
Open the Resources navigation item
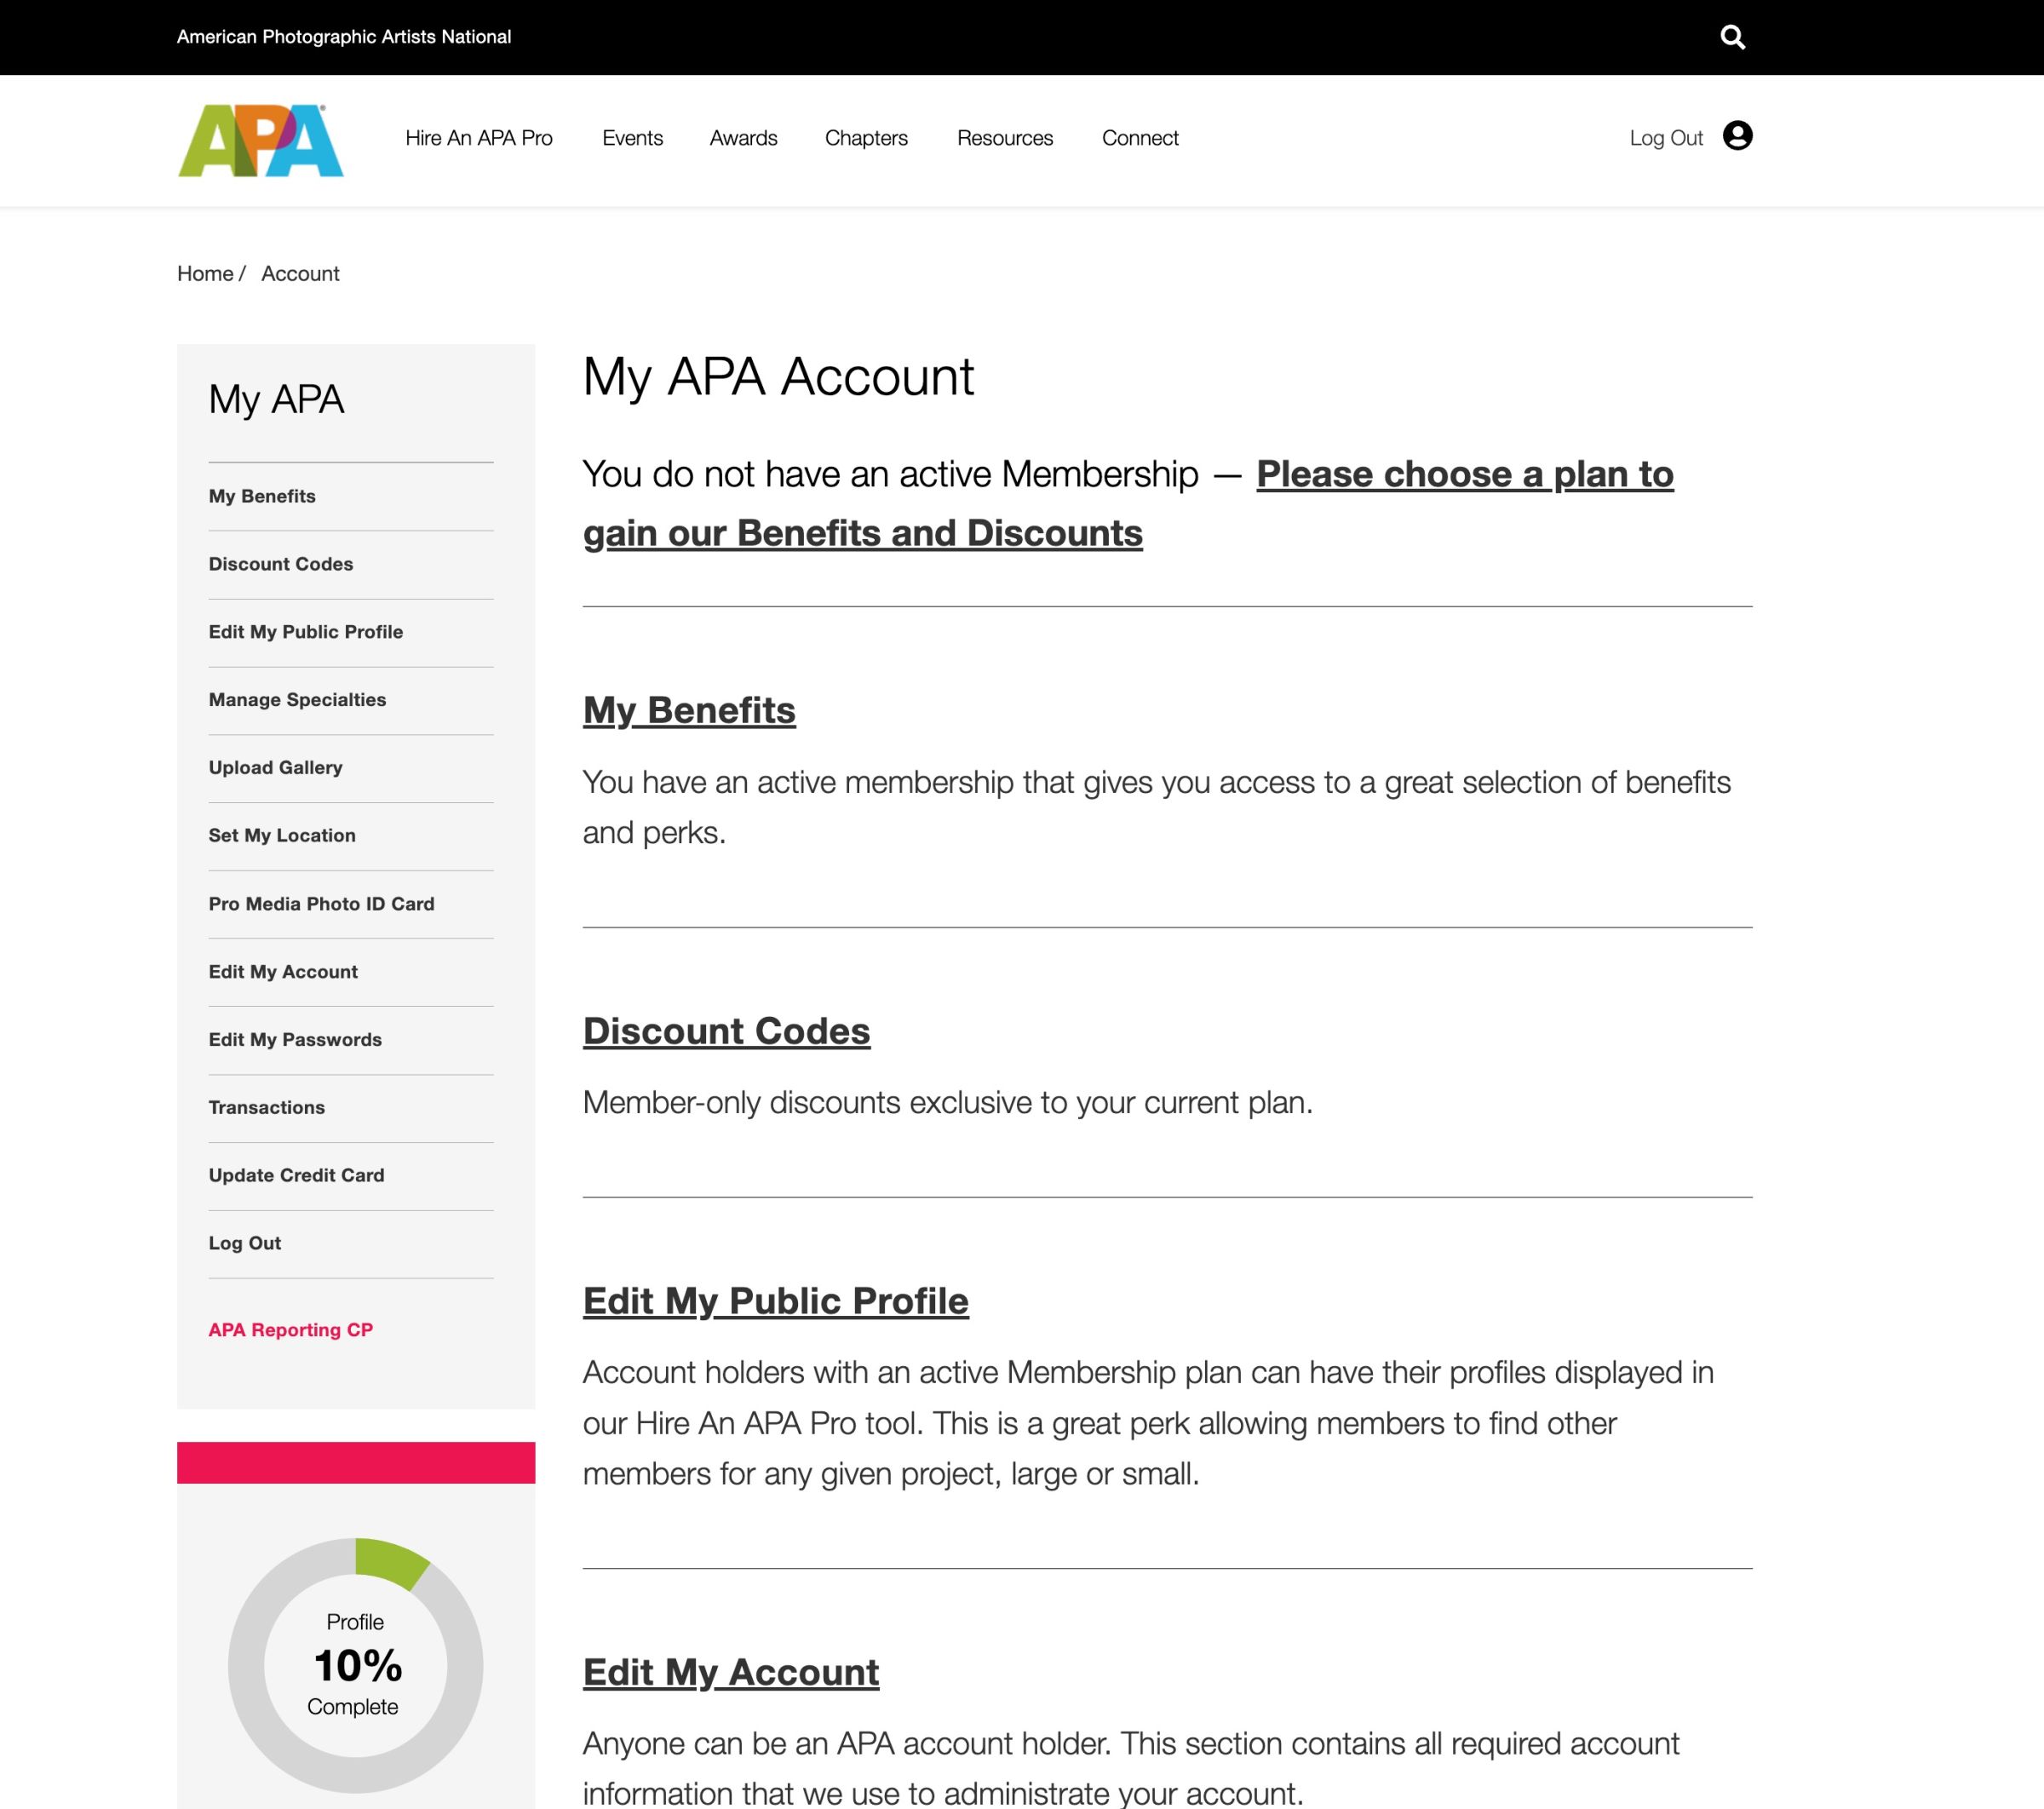(1004, 138)
